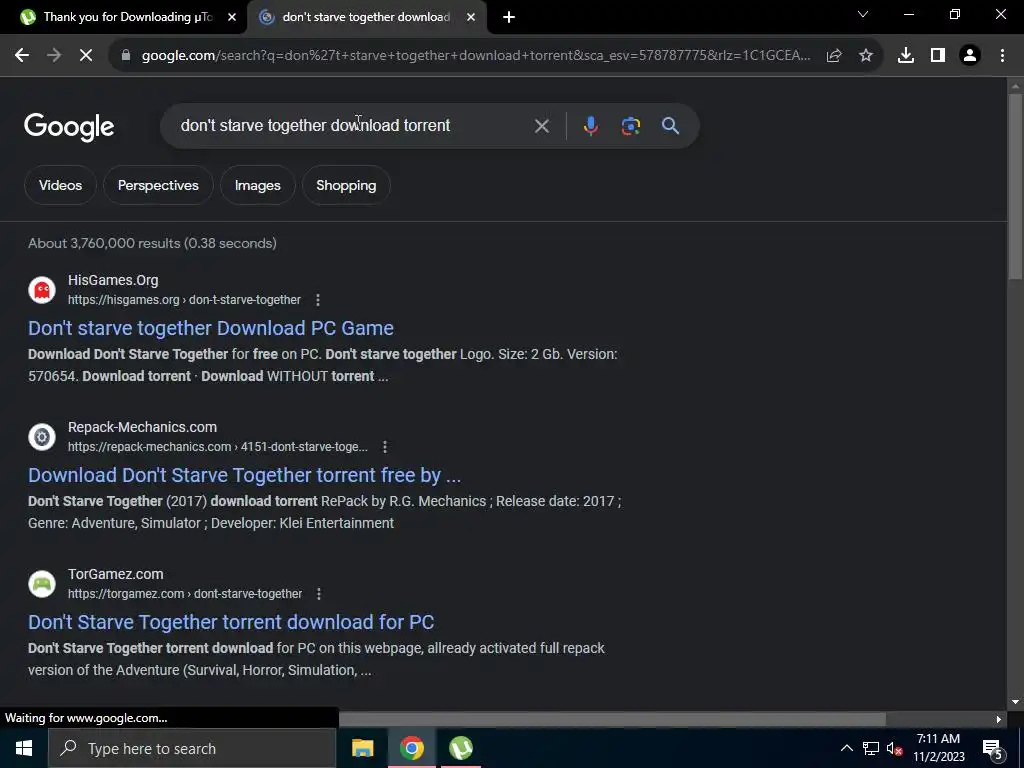
Task: Click the repack-mechanics.com URL breadcrumb
Action: click(217, 447)
